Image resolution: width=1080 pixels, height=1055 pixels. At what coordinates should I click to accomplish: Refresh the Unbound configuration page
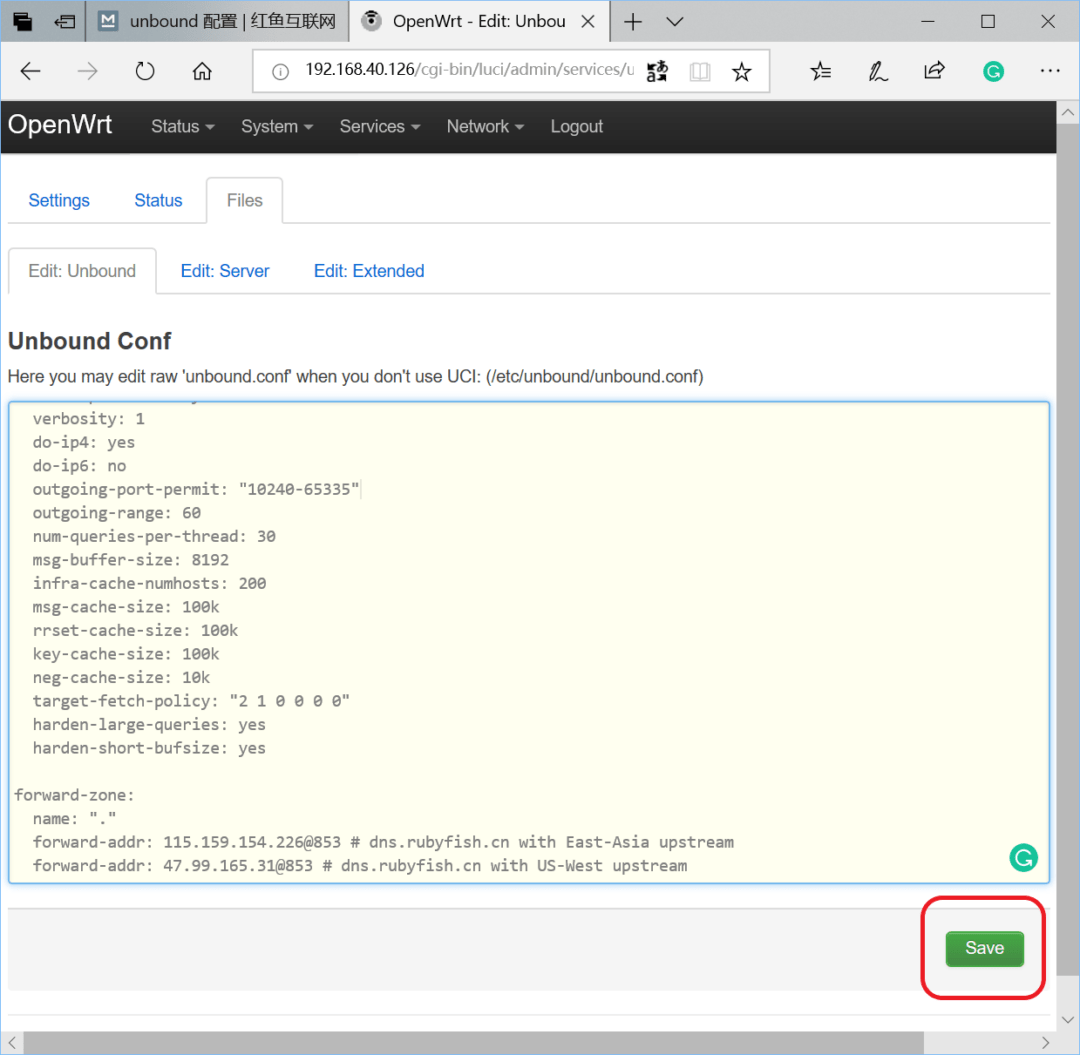[145, 70]
